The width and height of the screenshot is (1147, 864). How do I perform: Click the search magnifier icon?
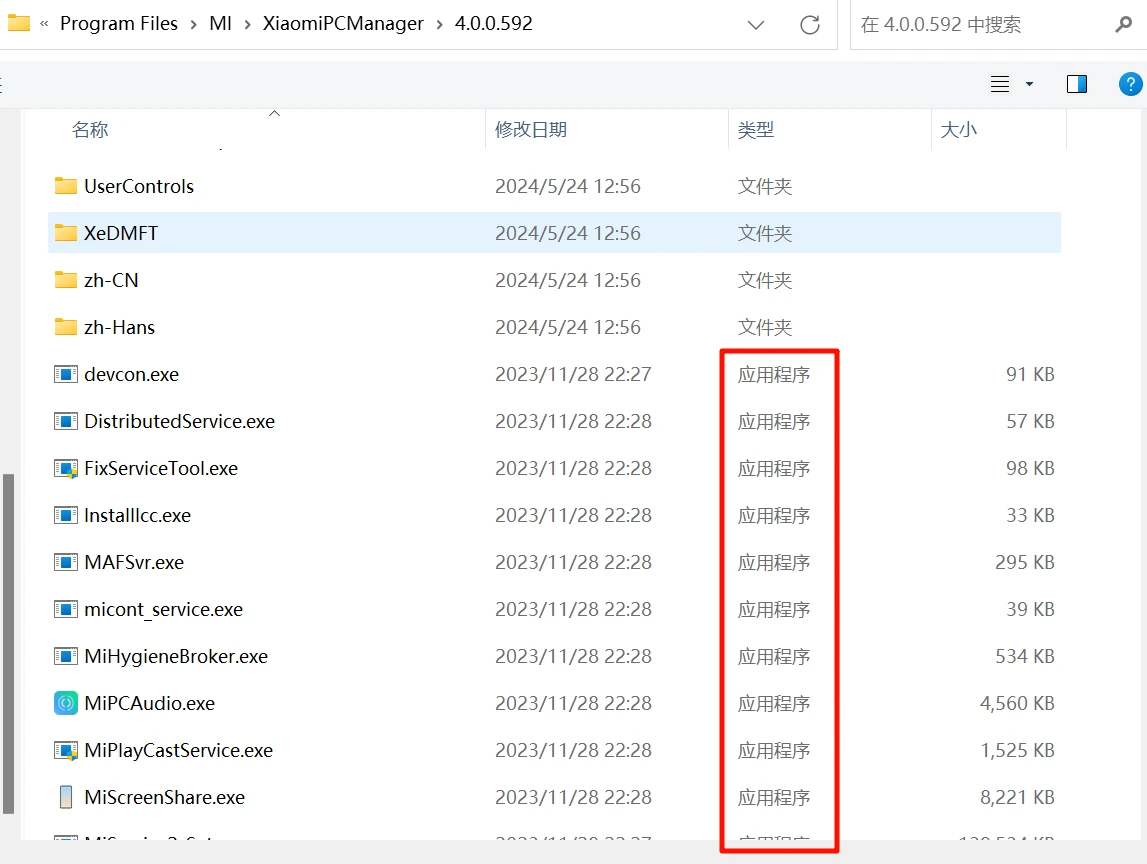[1123, 25]
